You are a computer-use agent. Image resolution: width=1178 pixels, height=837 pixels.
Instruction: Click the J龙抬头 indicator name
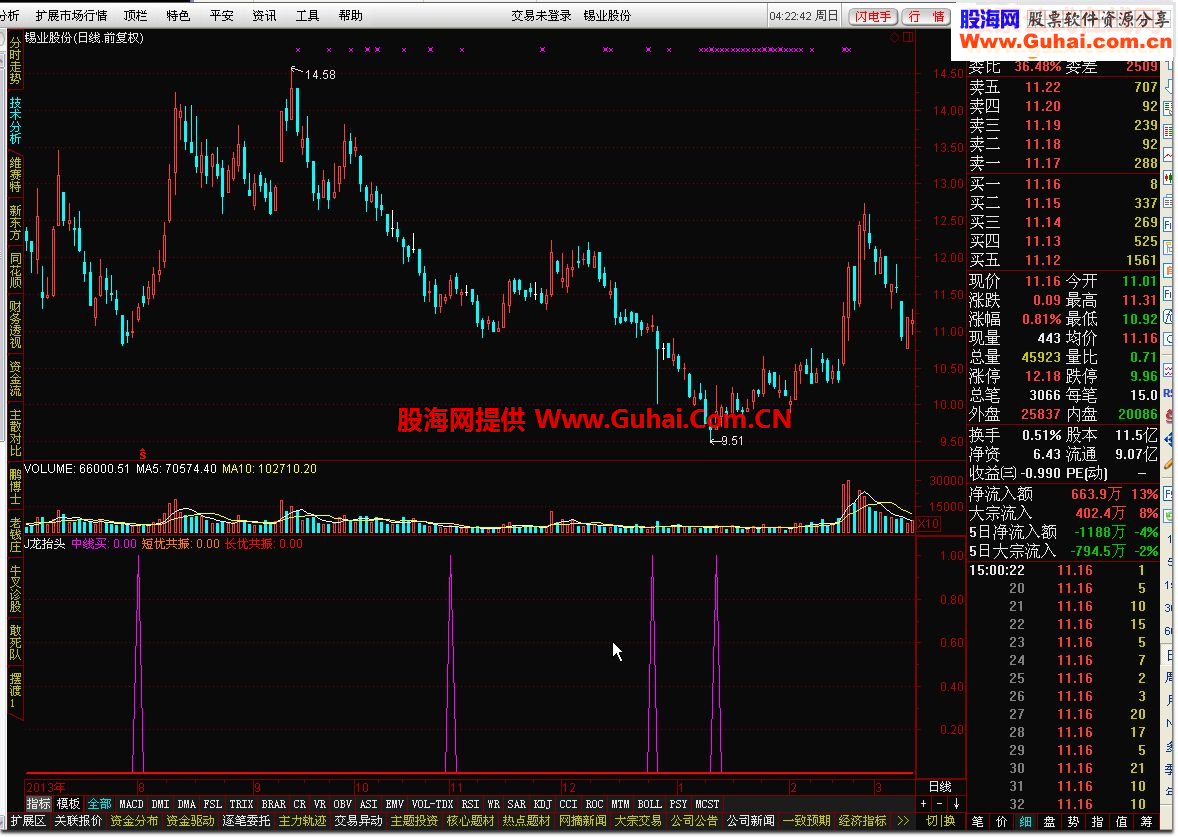tap(45, 543)
